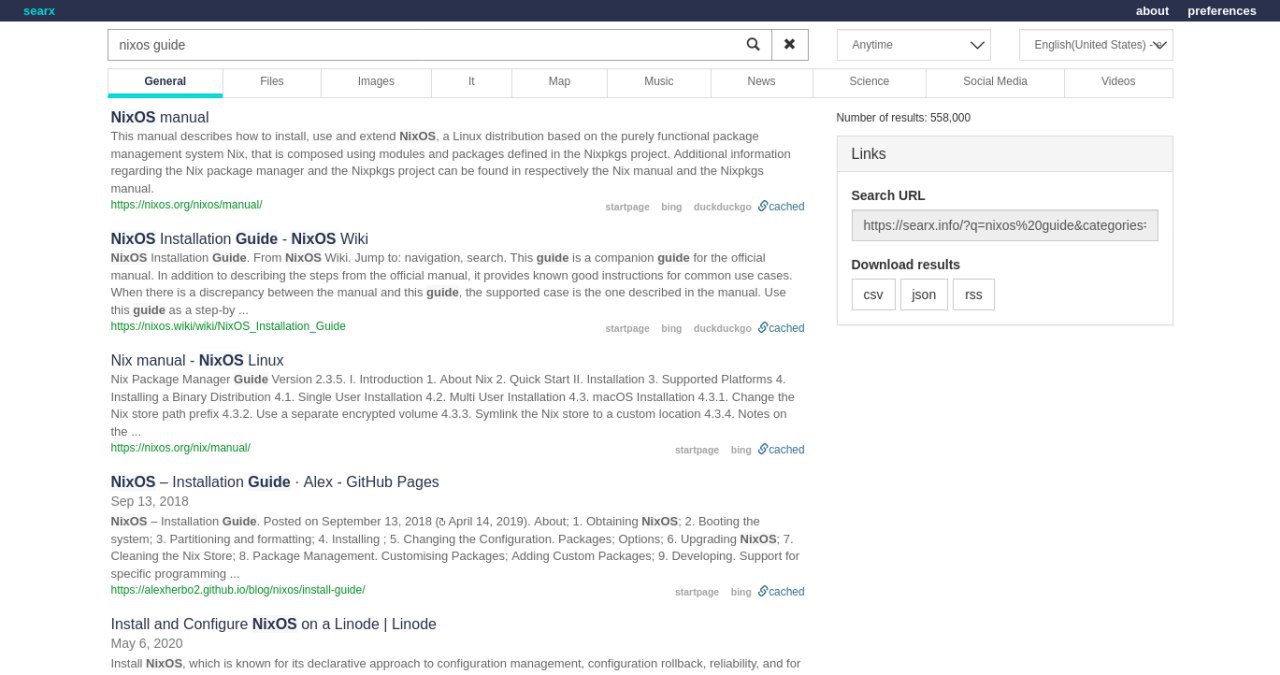
Task: Select the Search URL text field
Action: coord(1005,225)
